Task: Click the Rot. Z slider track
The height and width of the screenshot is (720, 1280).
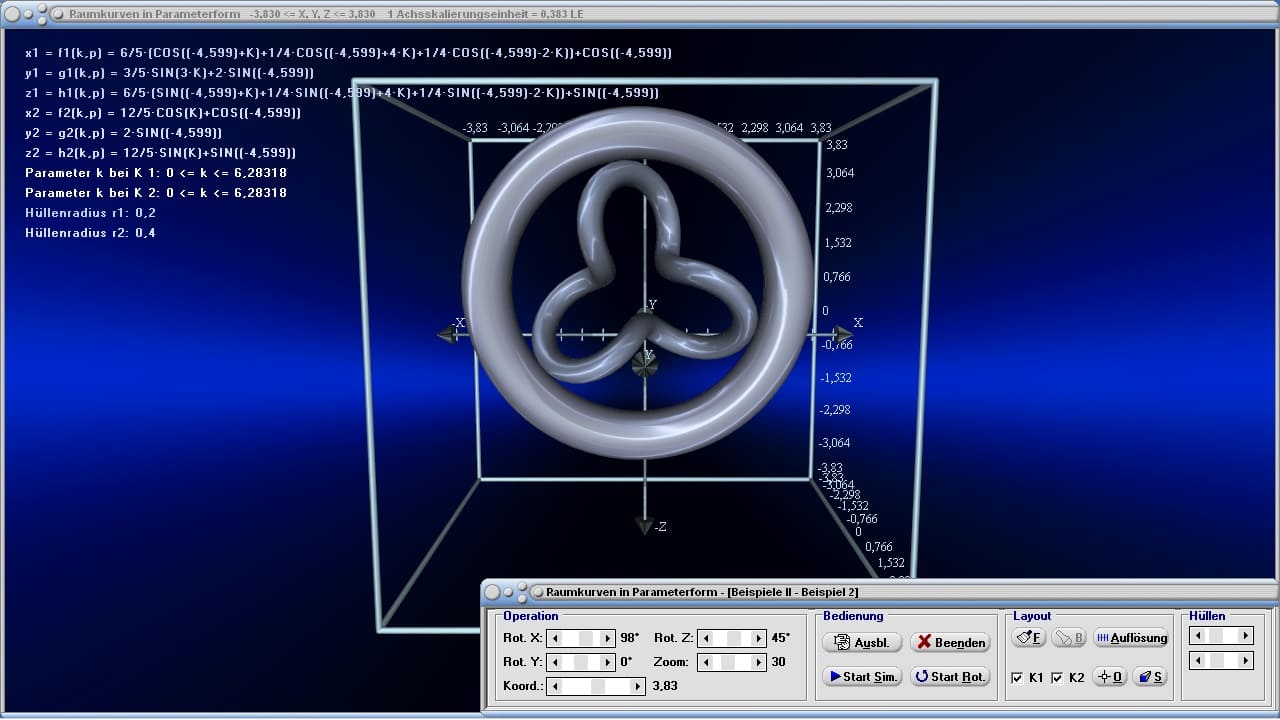Action: [x=732, y=637]
